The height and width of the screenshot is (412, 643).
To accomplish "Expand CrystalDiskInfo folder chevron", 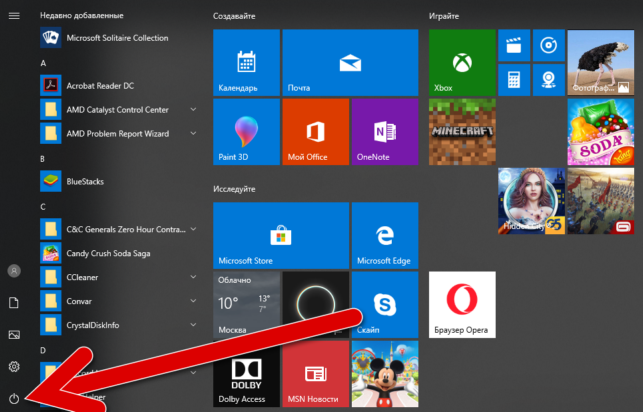I will pos(193,325).
